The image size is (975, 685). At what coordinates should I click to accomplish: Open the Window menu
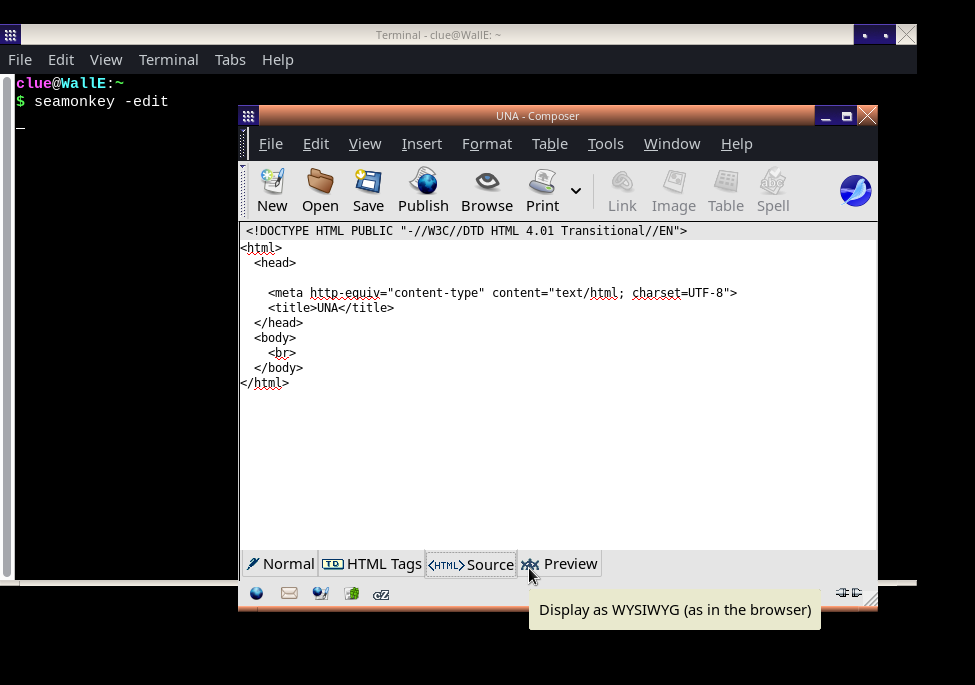[672, 144]
